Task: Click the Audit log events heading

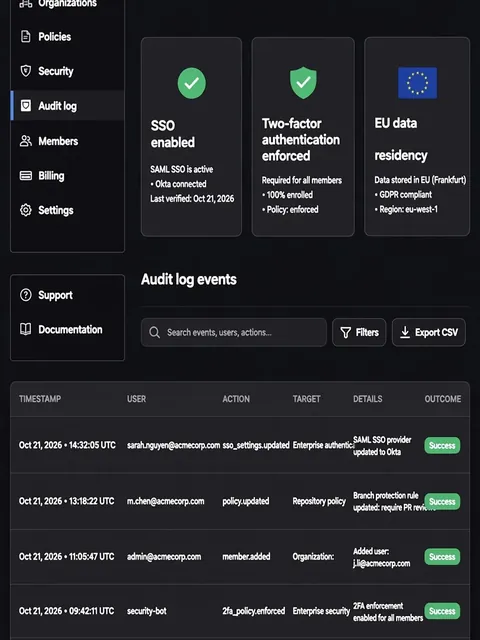Action: coord(189,280)
